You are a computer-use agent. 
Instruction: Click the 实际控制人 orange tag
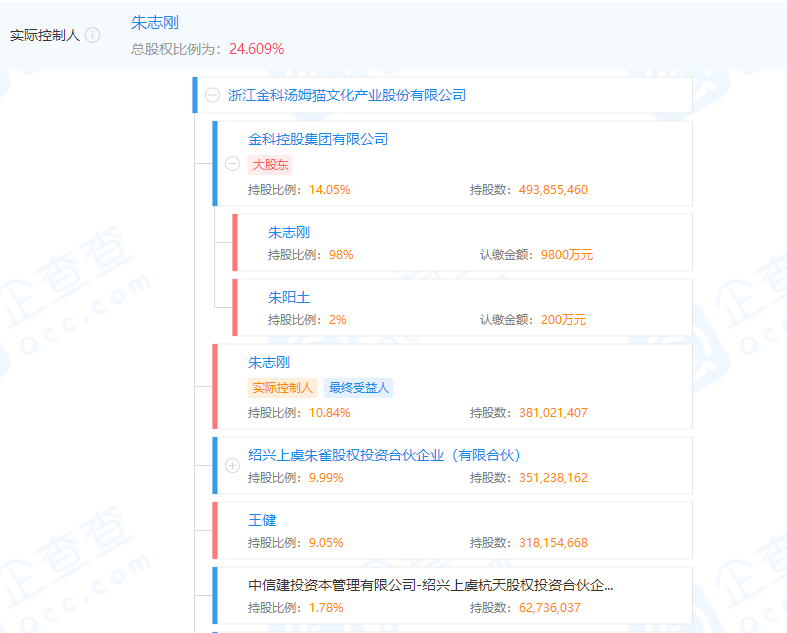tap(282, 388)
